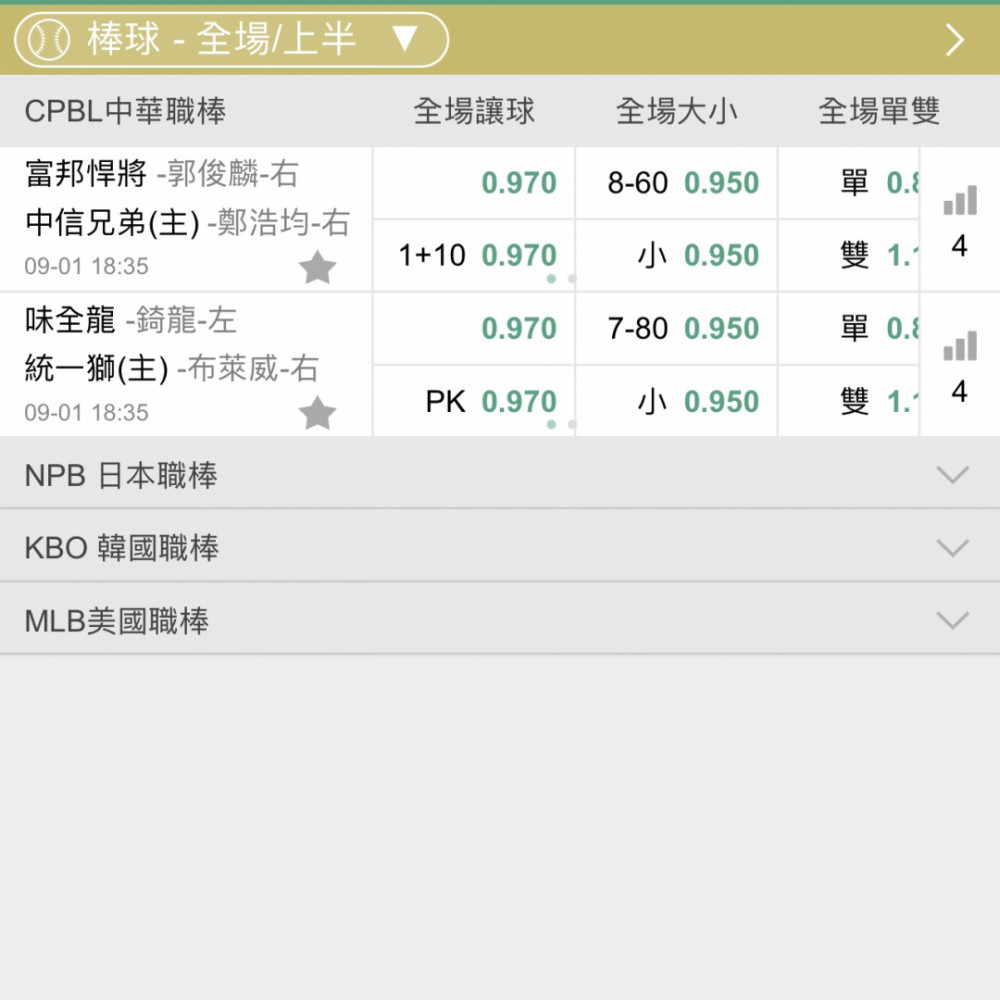1000x1000 pixels.
Task: Select 統一獅 PK handicap odds 0.970
Action: coord(474,401)
